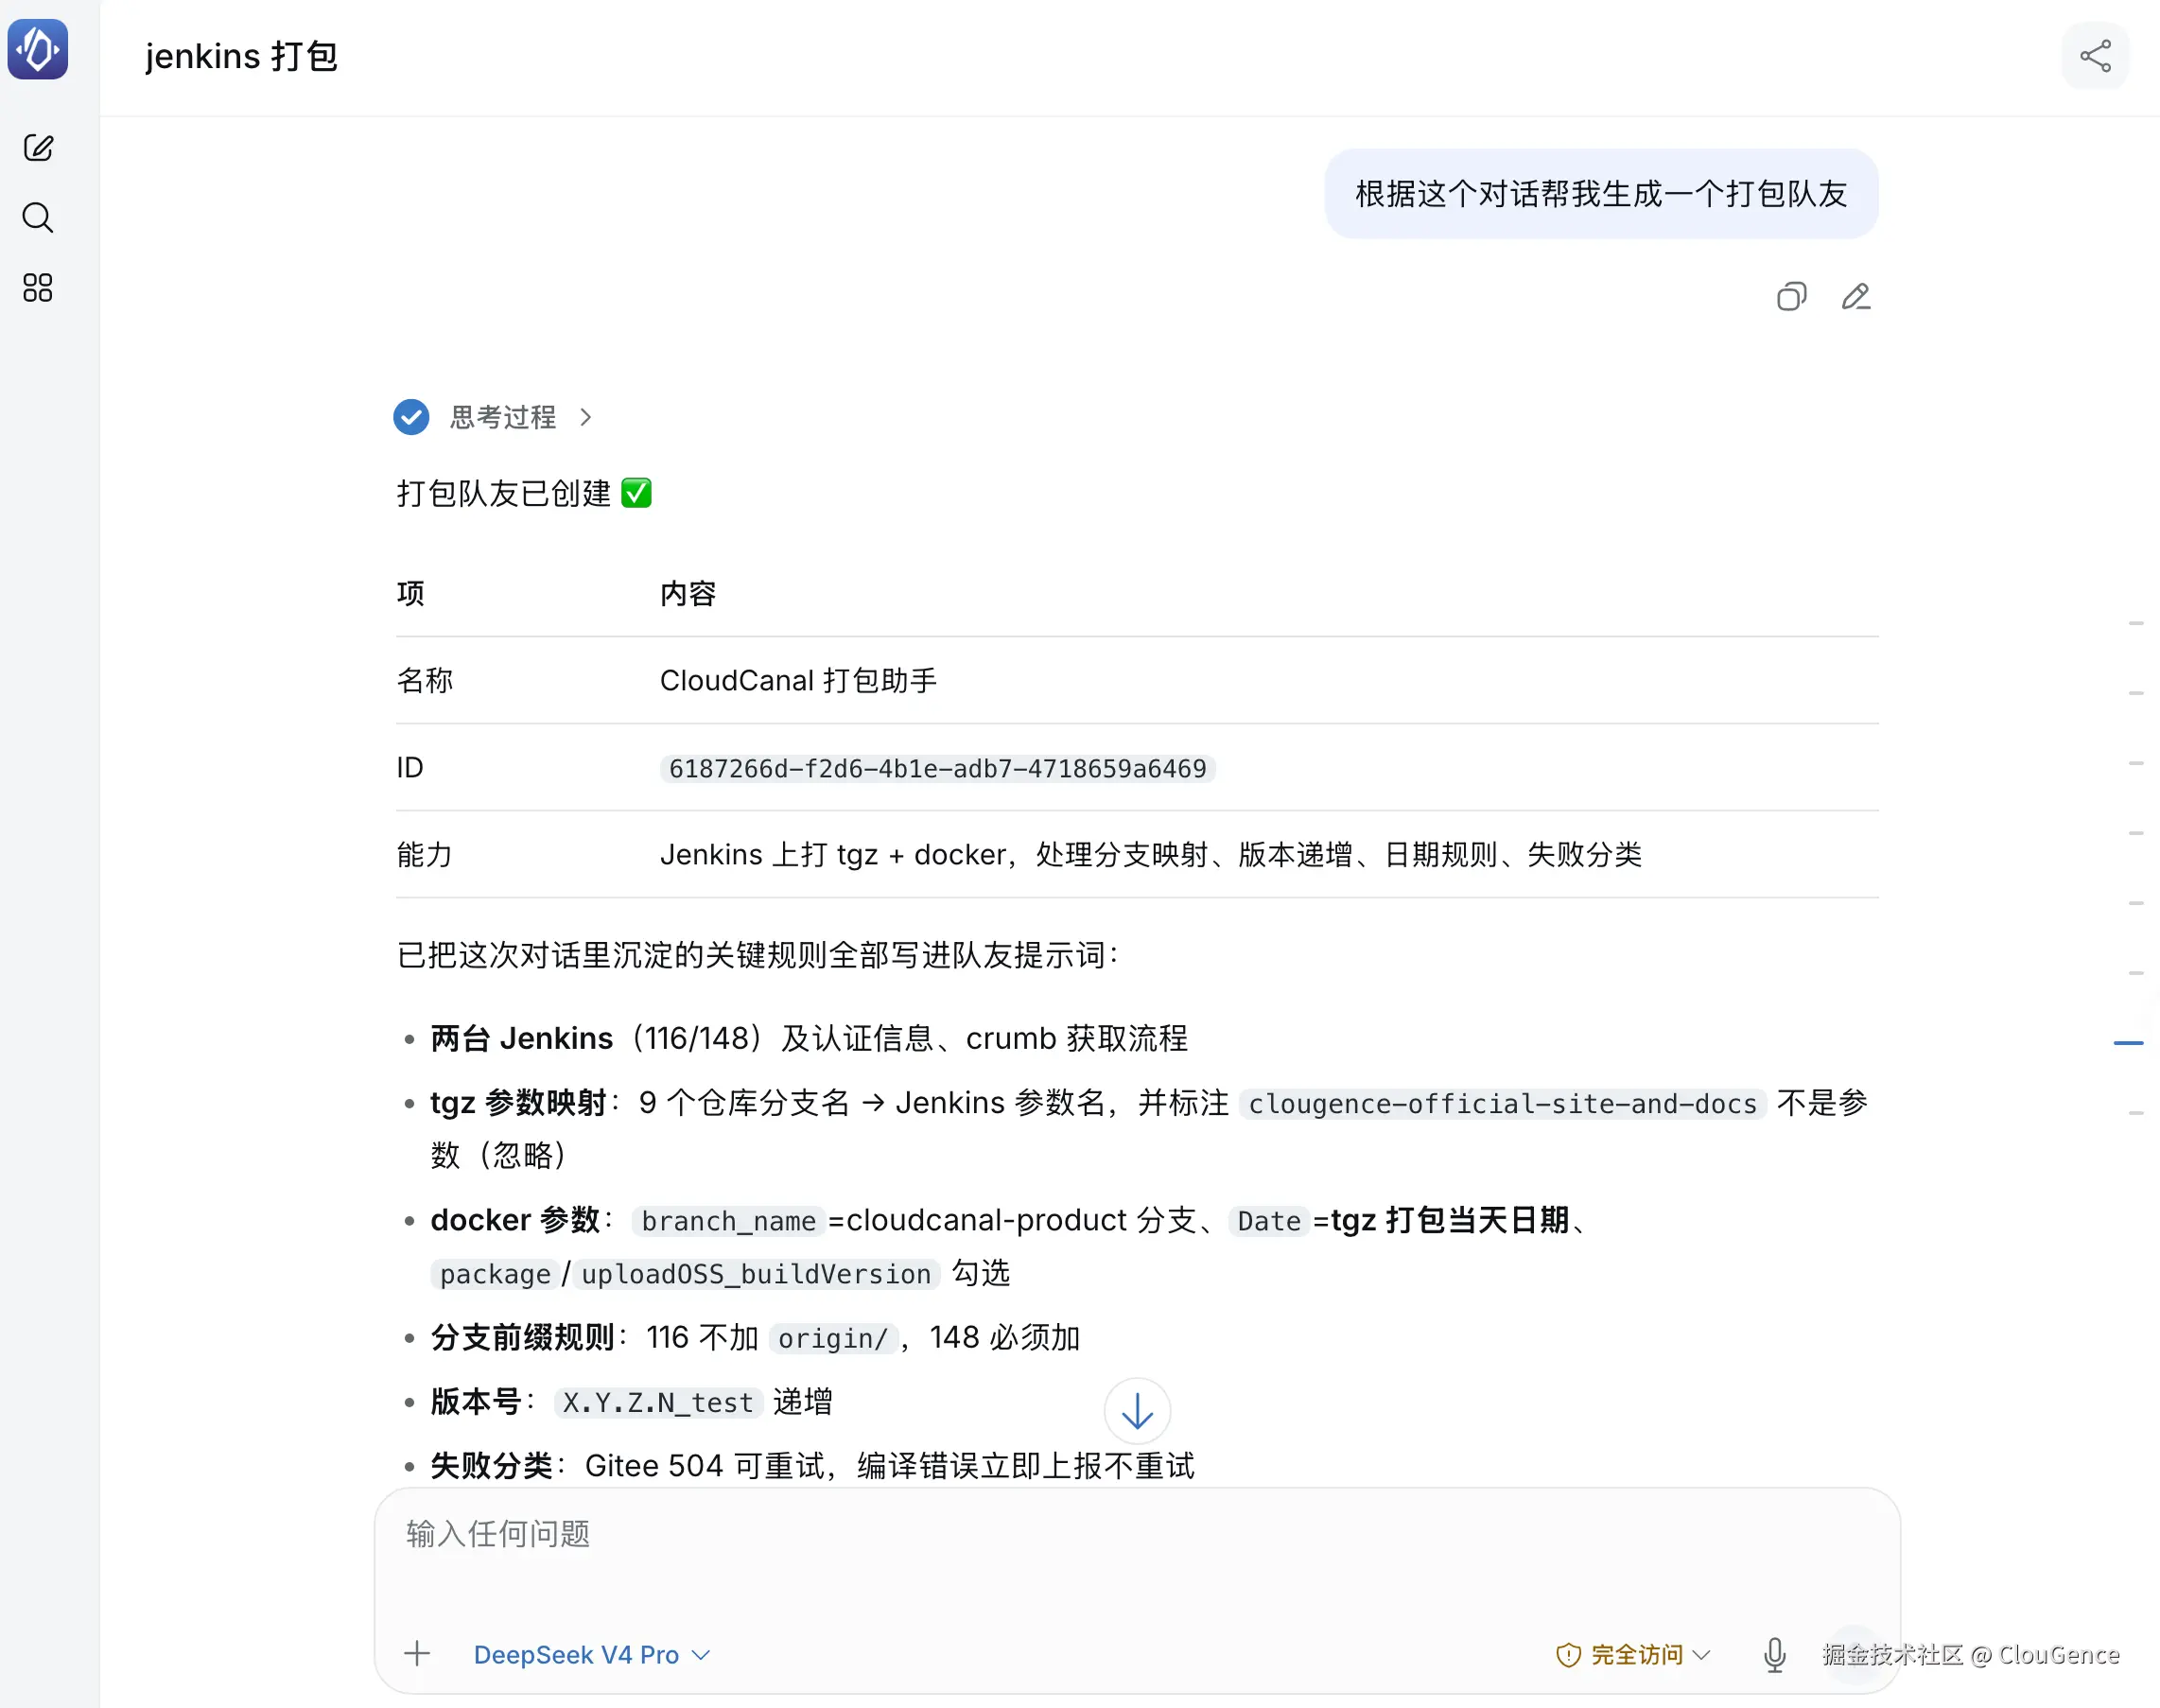Viewport: 2160px width, 1708px height.
Task: Click the X.Y.Z.N_test version code
Action: click(658, 1403)
